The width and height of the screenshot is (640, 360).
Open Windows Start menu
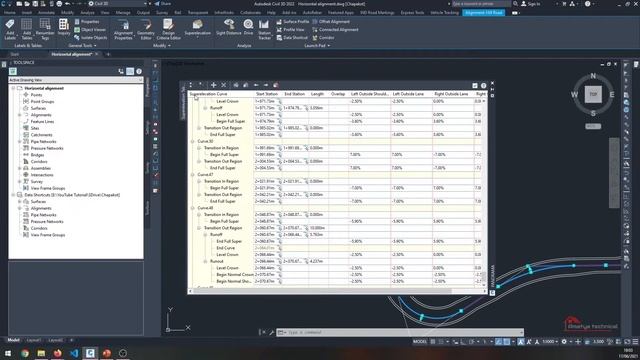pos(8,353)
